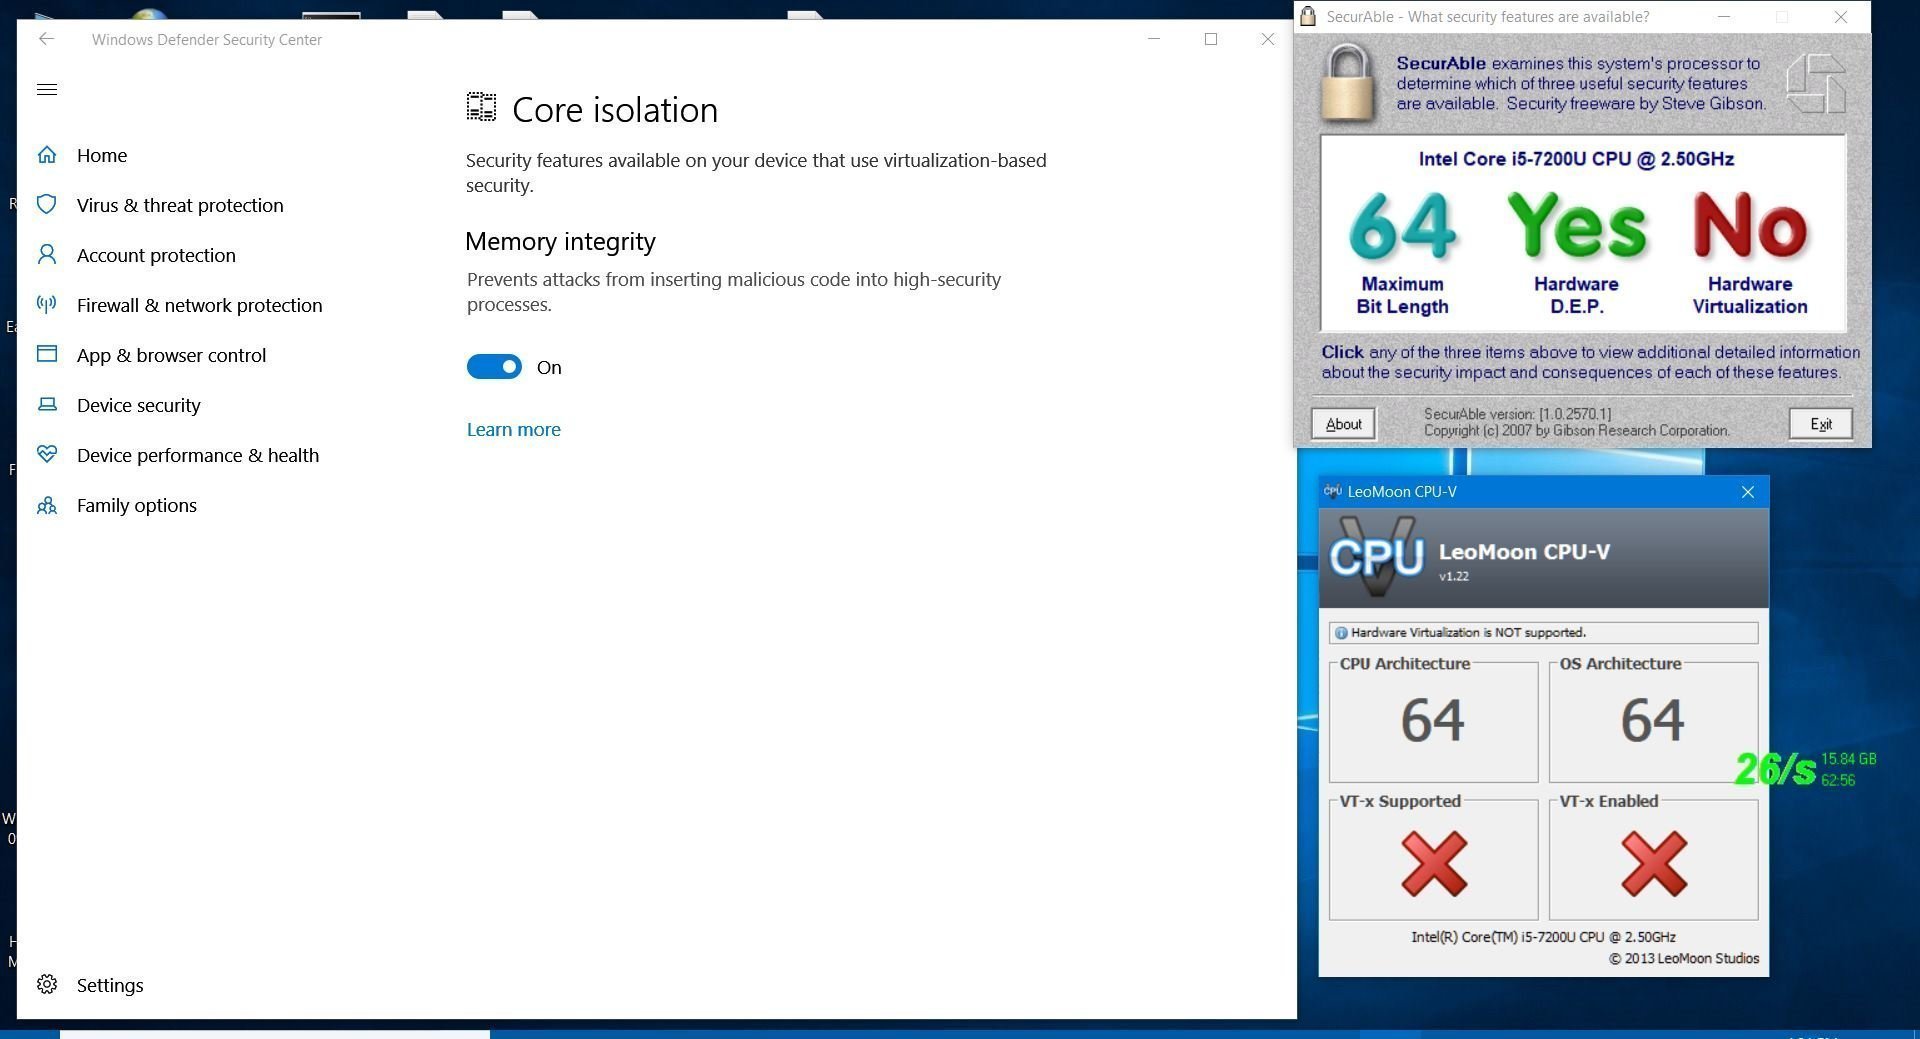This screenshot has height=1039, width=1920.
Task: Click the Gibson Research logo in SecurAble
Action: point(1816,84)
